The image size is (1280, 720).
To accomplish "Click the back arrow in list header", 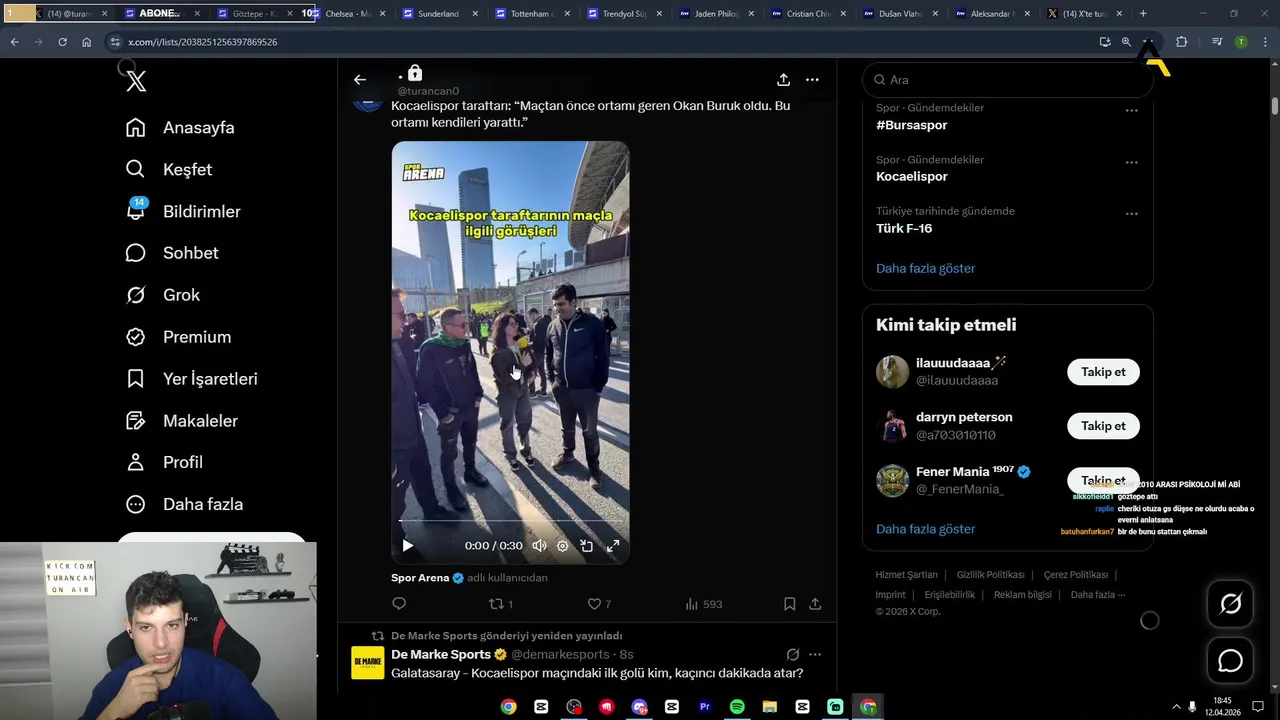I will (x=360, y=80).
